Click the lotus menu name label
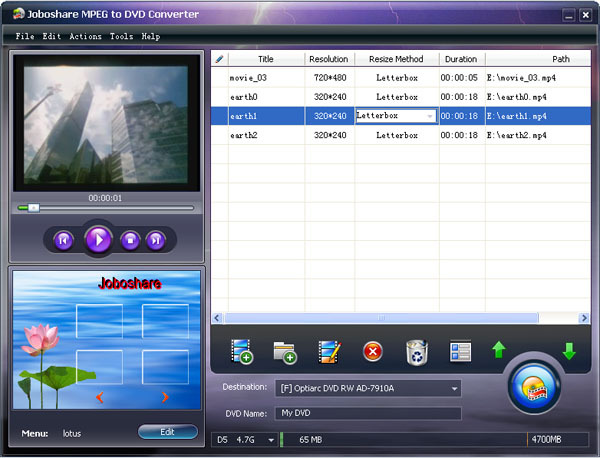 pyautogui.click(x=72, y=434)
